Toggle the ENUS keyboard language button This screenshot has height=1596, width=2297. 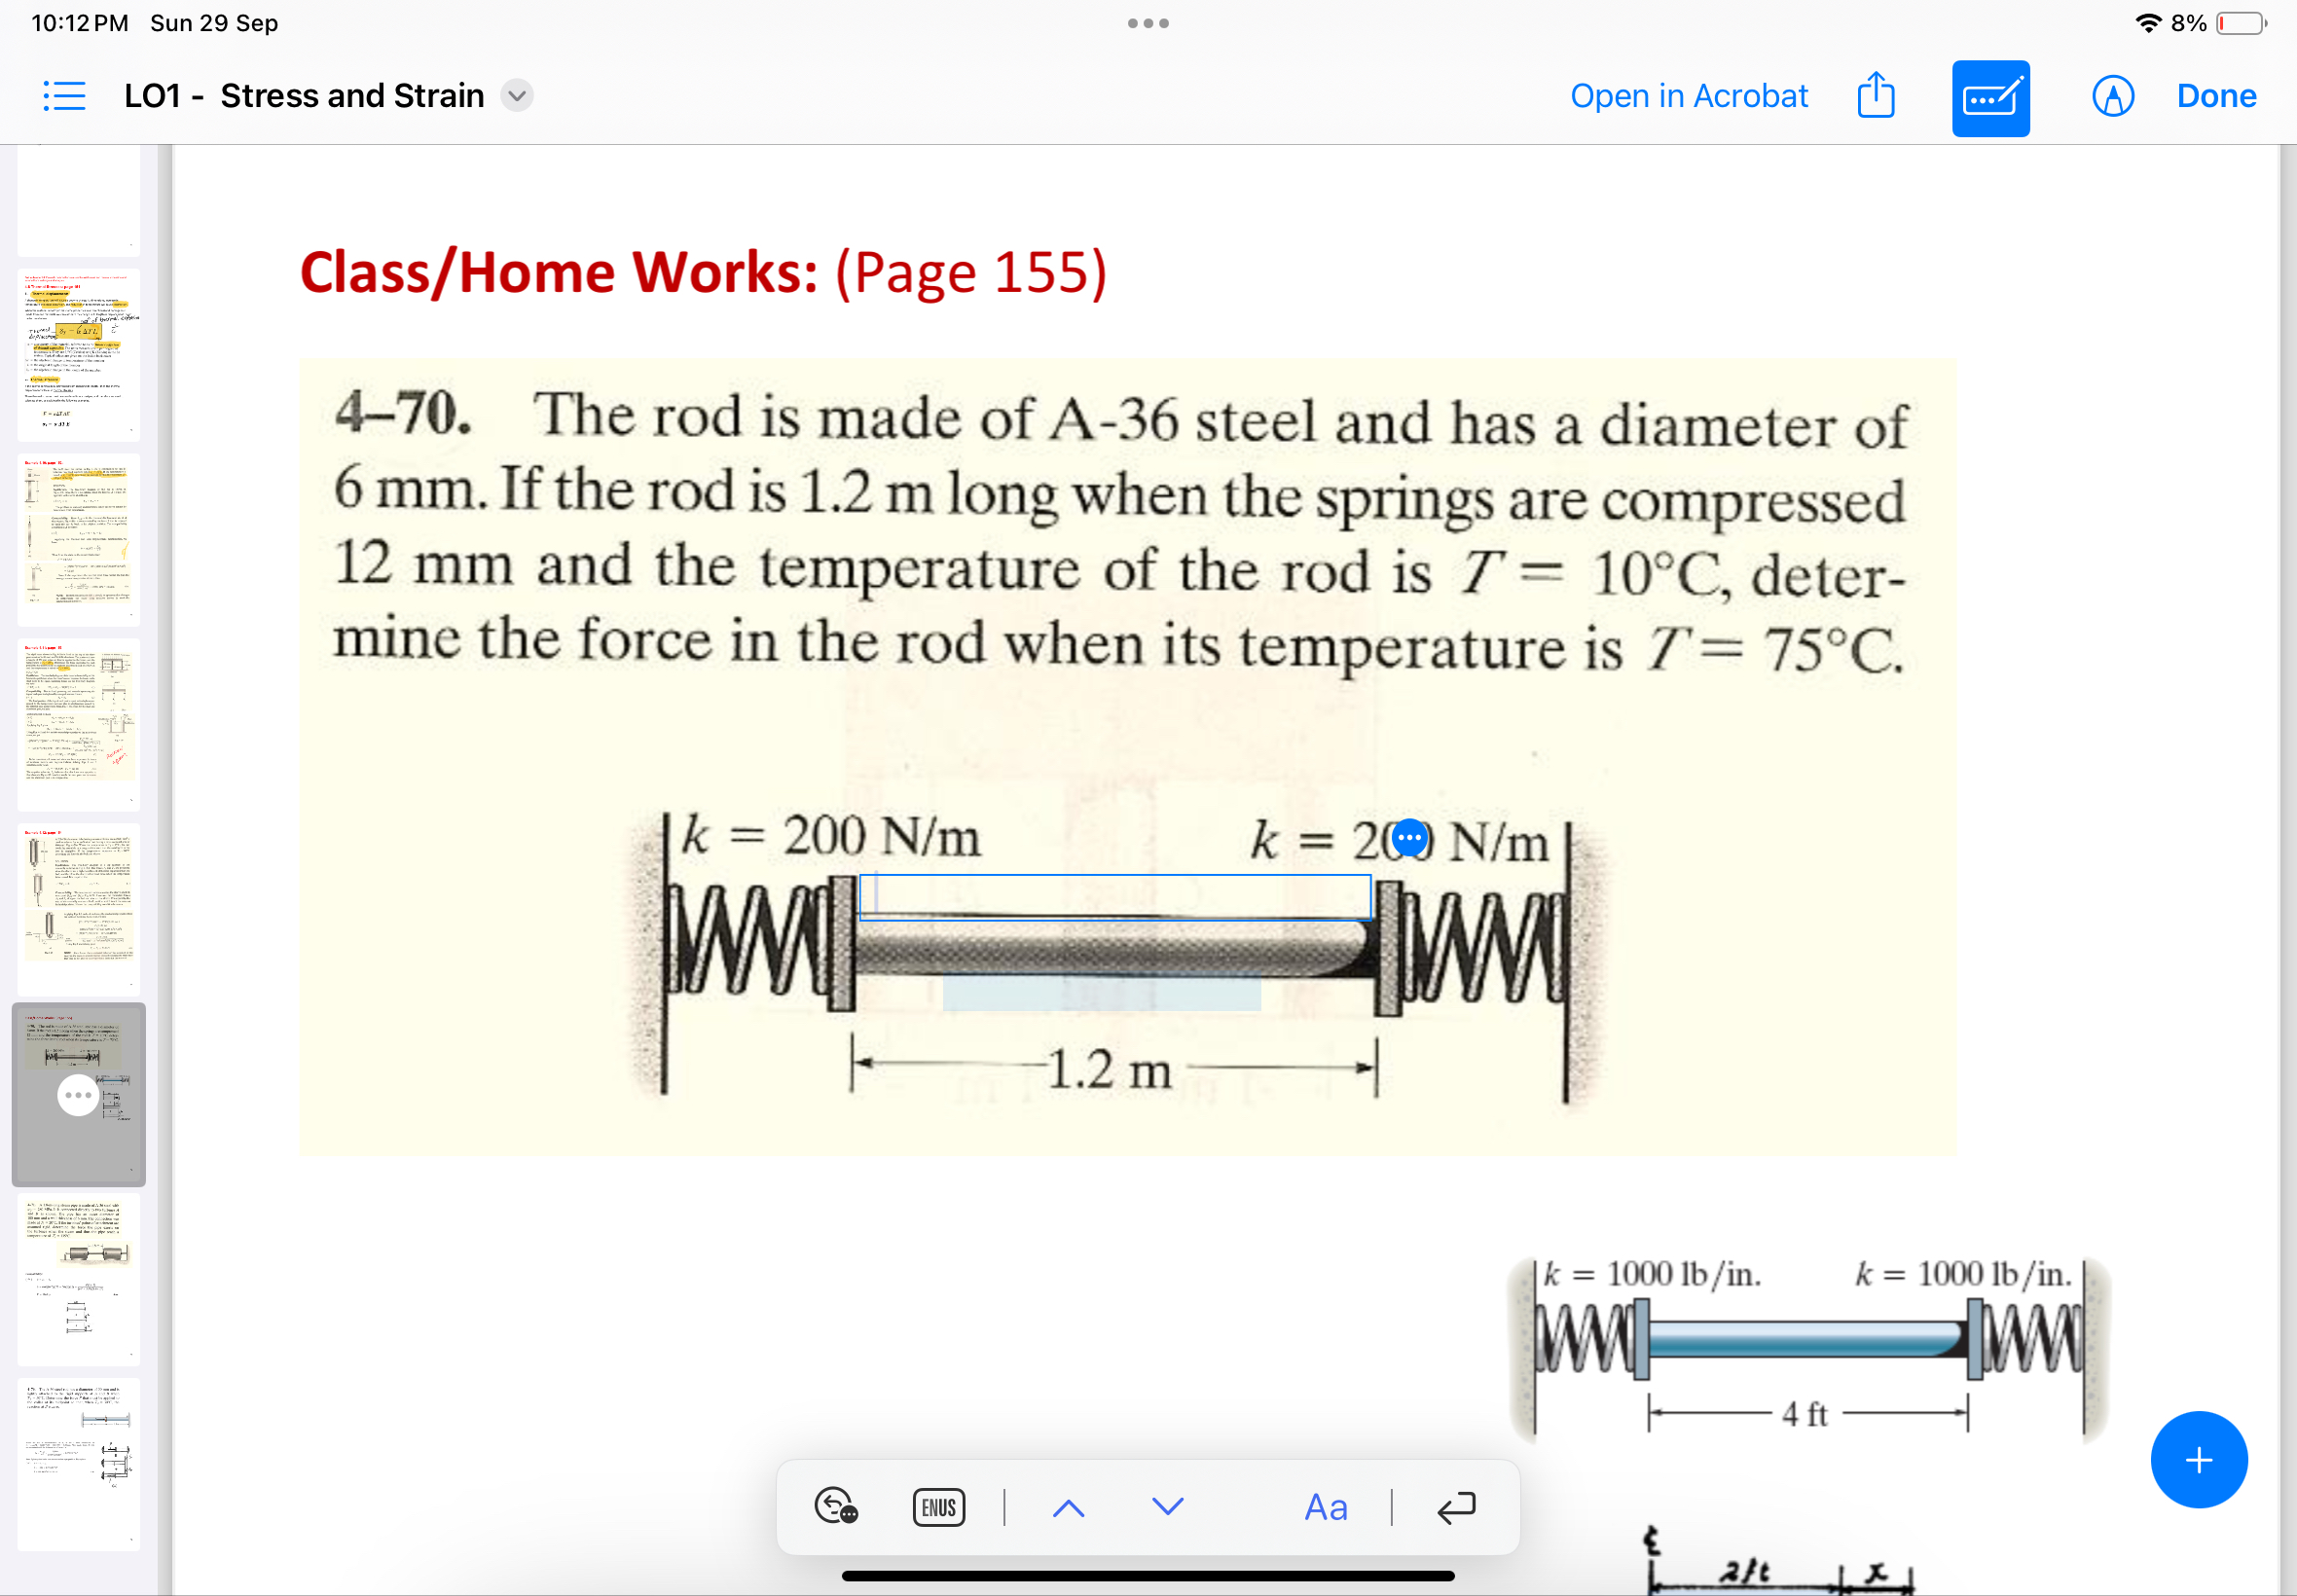938,1506
